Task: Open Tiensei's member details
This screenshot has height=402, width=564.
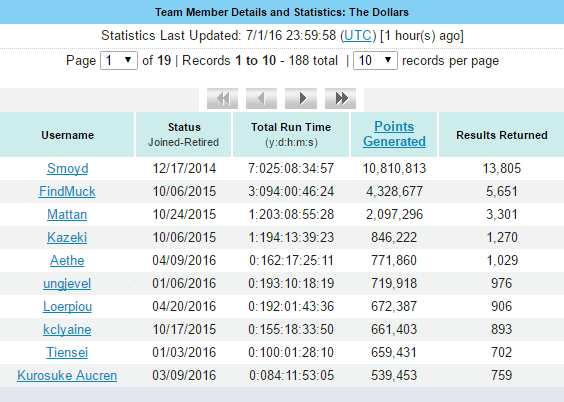Action: [67, 352]
